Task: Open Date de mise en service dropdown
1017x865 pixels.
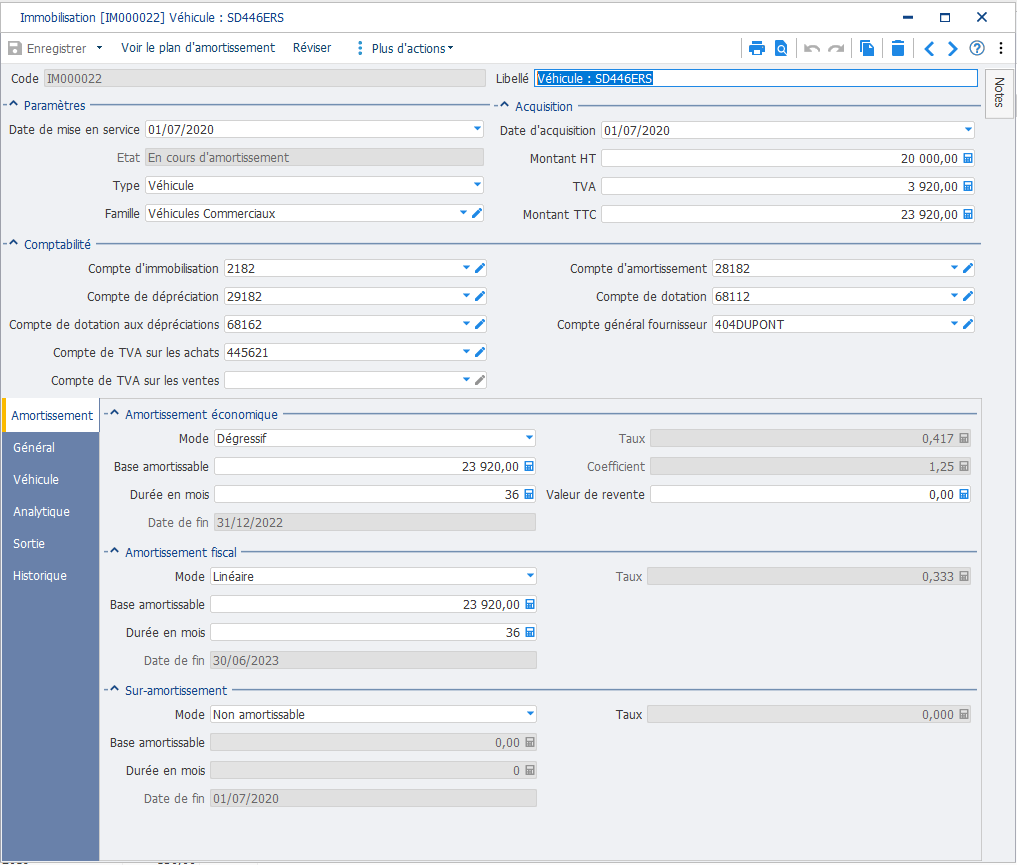Action: (x=477, y=129)
